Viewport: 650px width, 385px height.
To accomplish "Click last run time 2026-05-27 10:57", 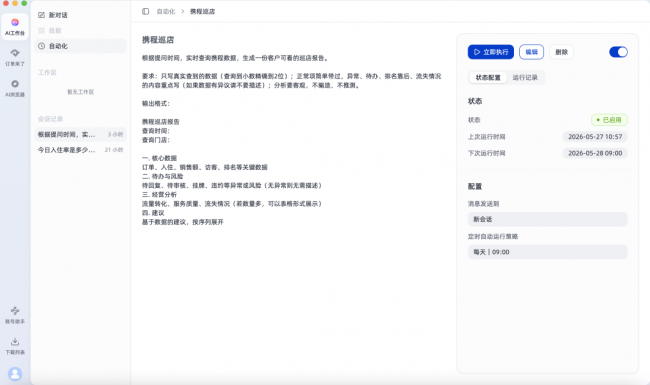I will [595, 136].
